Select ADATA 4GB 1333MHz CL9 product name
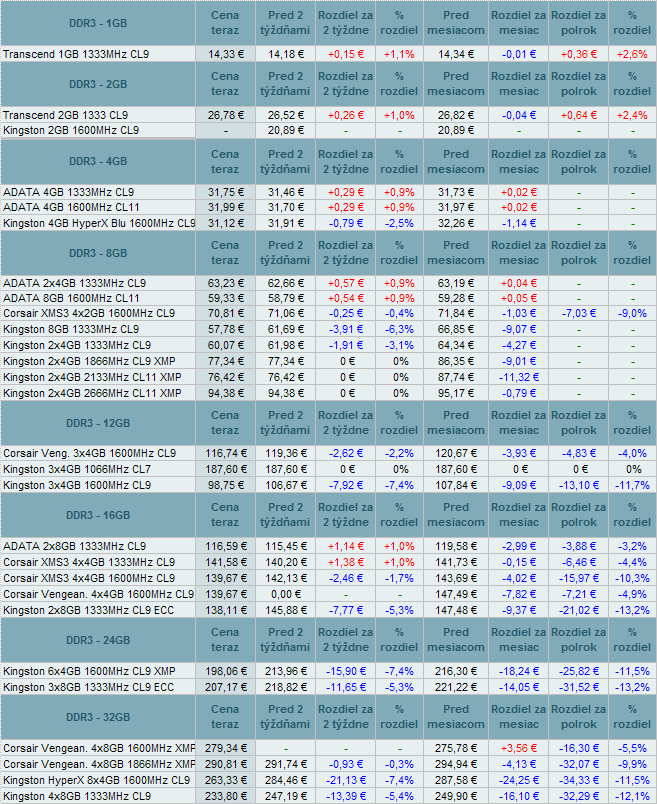657x804 pixels. [69, 192]
